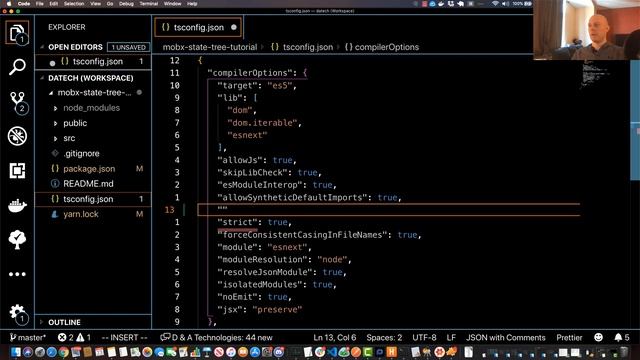Viewport: 640px width, 360px height.
Task: Show additional views via three dots icon
Action: 17,274
